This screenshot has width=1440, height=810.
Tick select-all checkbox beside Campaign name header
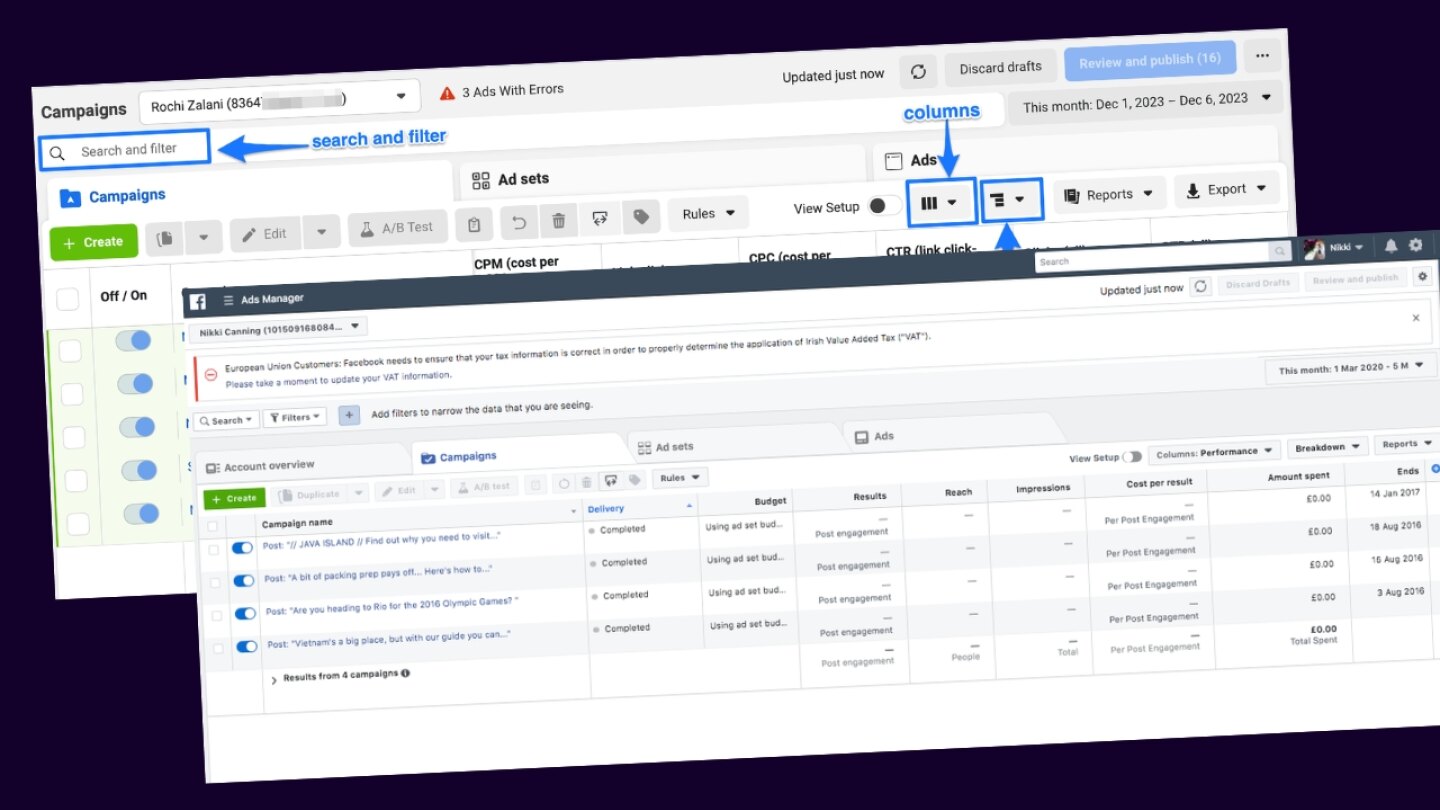(211, 526)
